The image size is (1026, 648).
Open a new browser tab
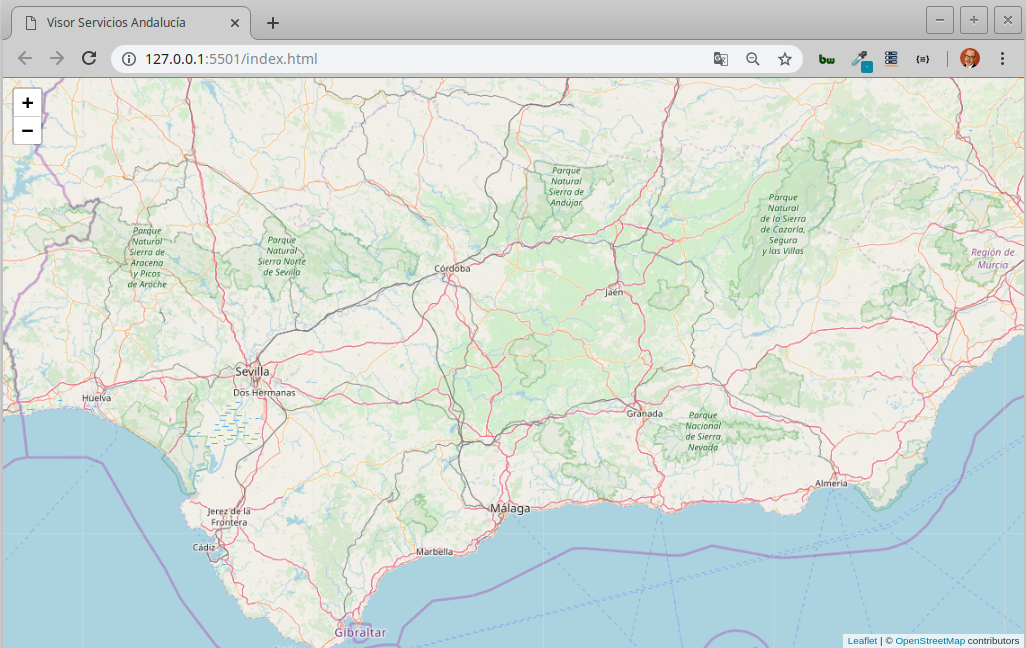tap(273, 23)
